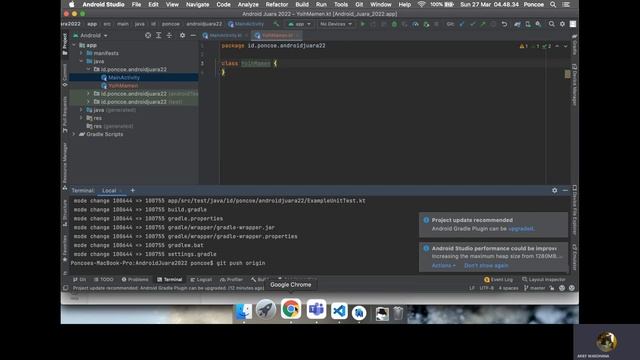
Task: Open Microsoft Teams from the dock
Action: (316, 310)
